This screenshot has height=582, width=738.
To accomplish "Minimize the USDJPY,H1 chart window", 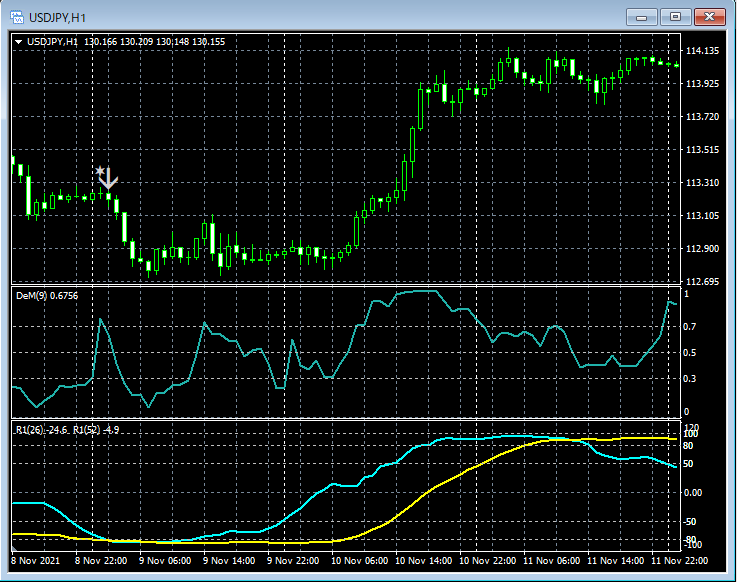I will (642, 17).
